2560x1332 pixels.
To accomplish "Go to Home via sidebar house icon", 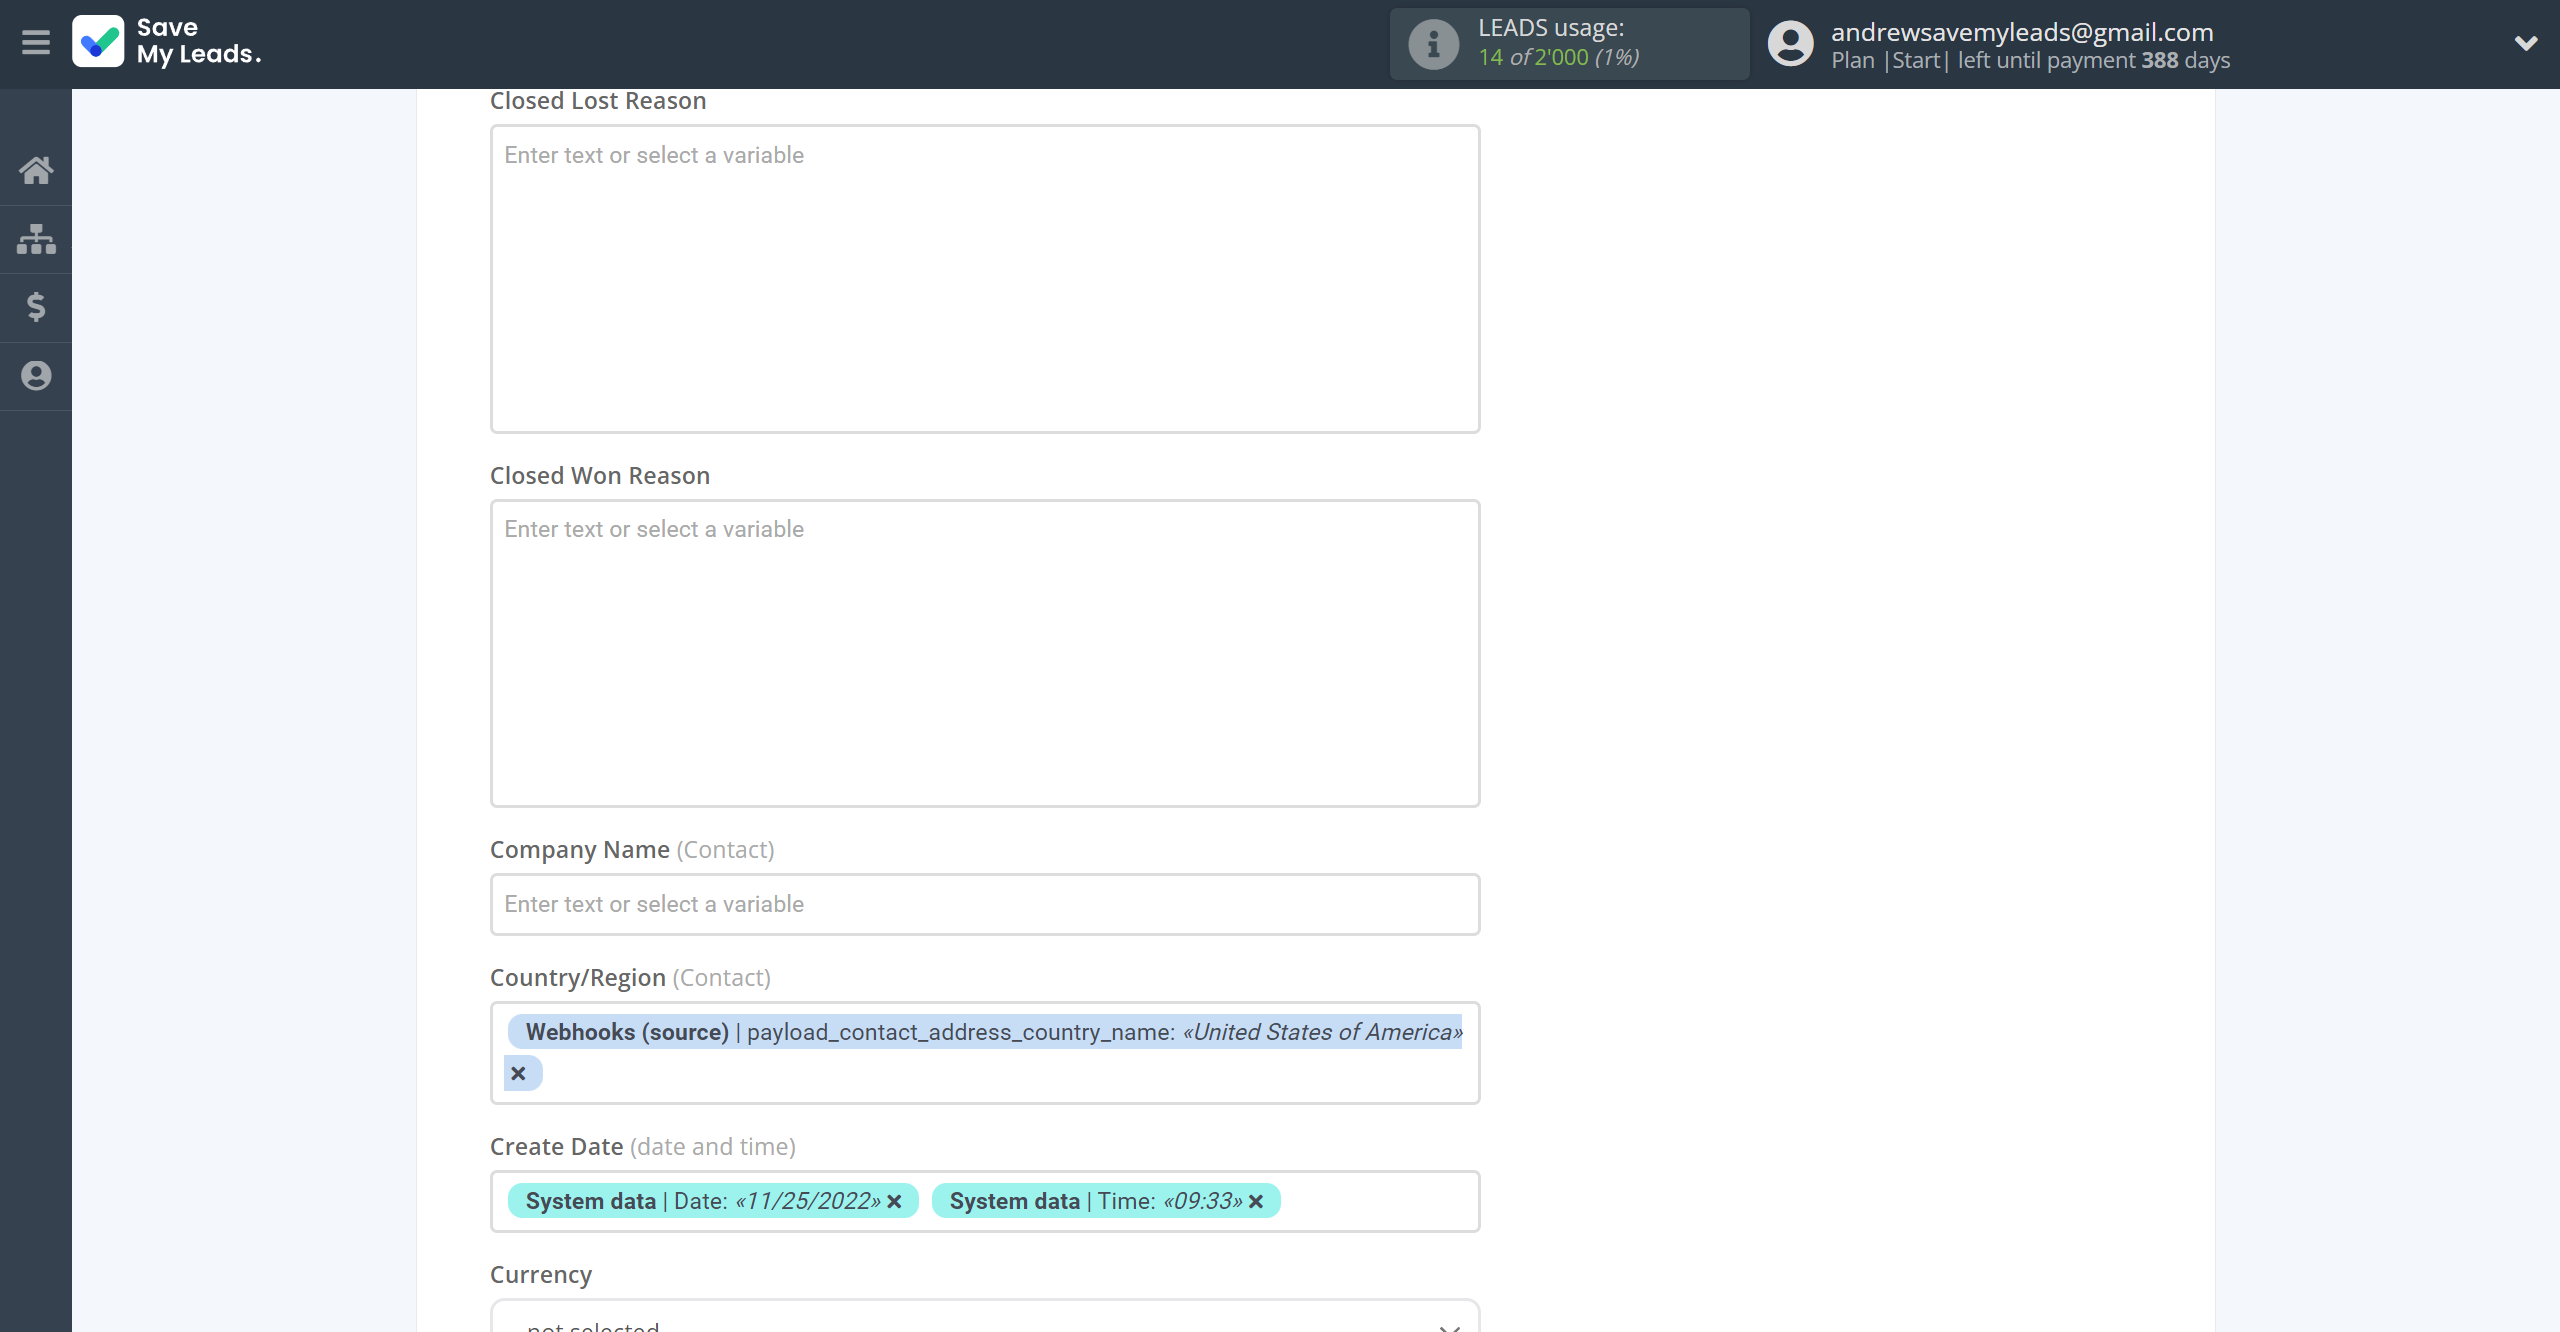I will pyautogui.click(x=36, y=170).
